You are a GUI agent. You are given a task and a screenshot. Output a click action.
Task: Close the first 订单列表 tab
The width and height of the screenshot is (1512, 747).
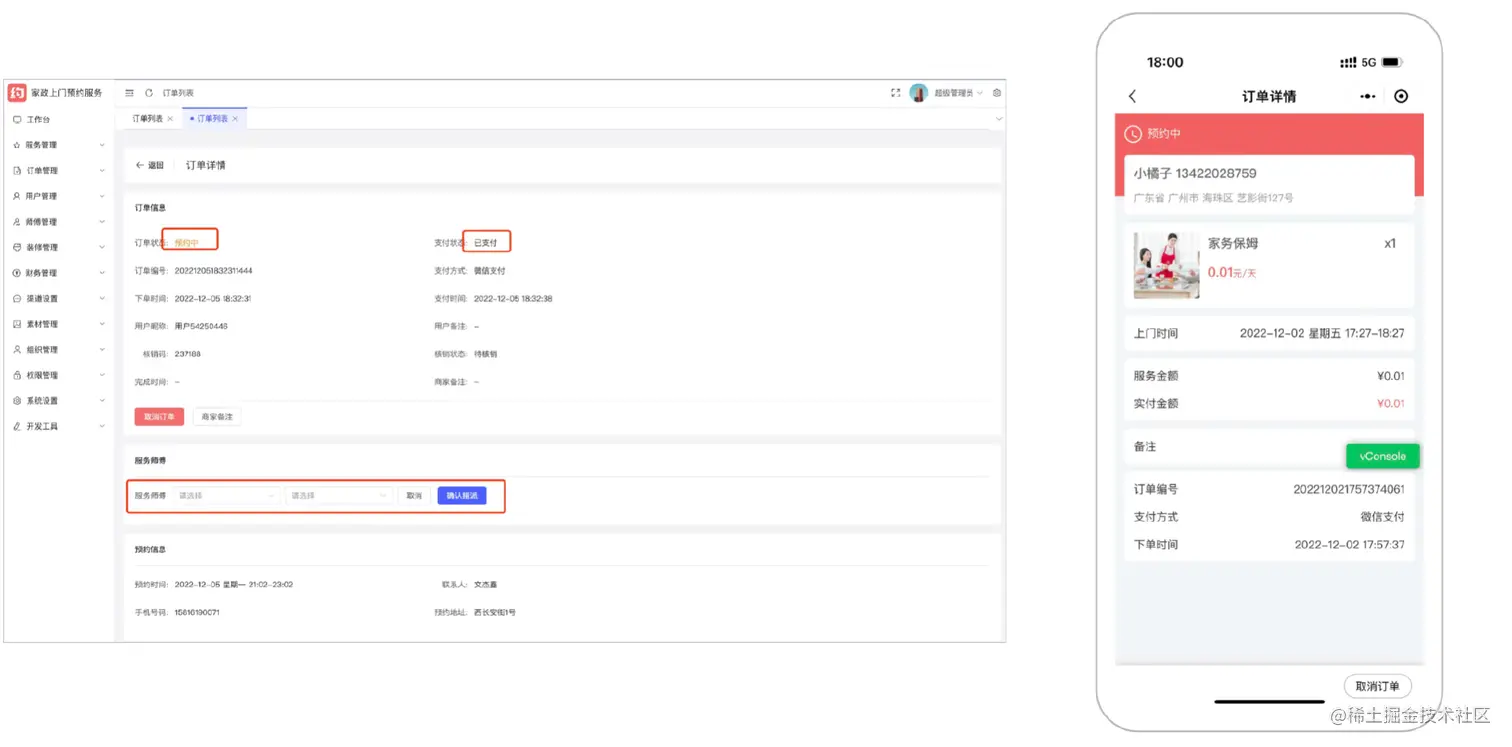pos(170,119)
